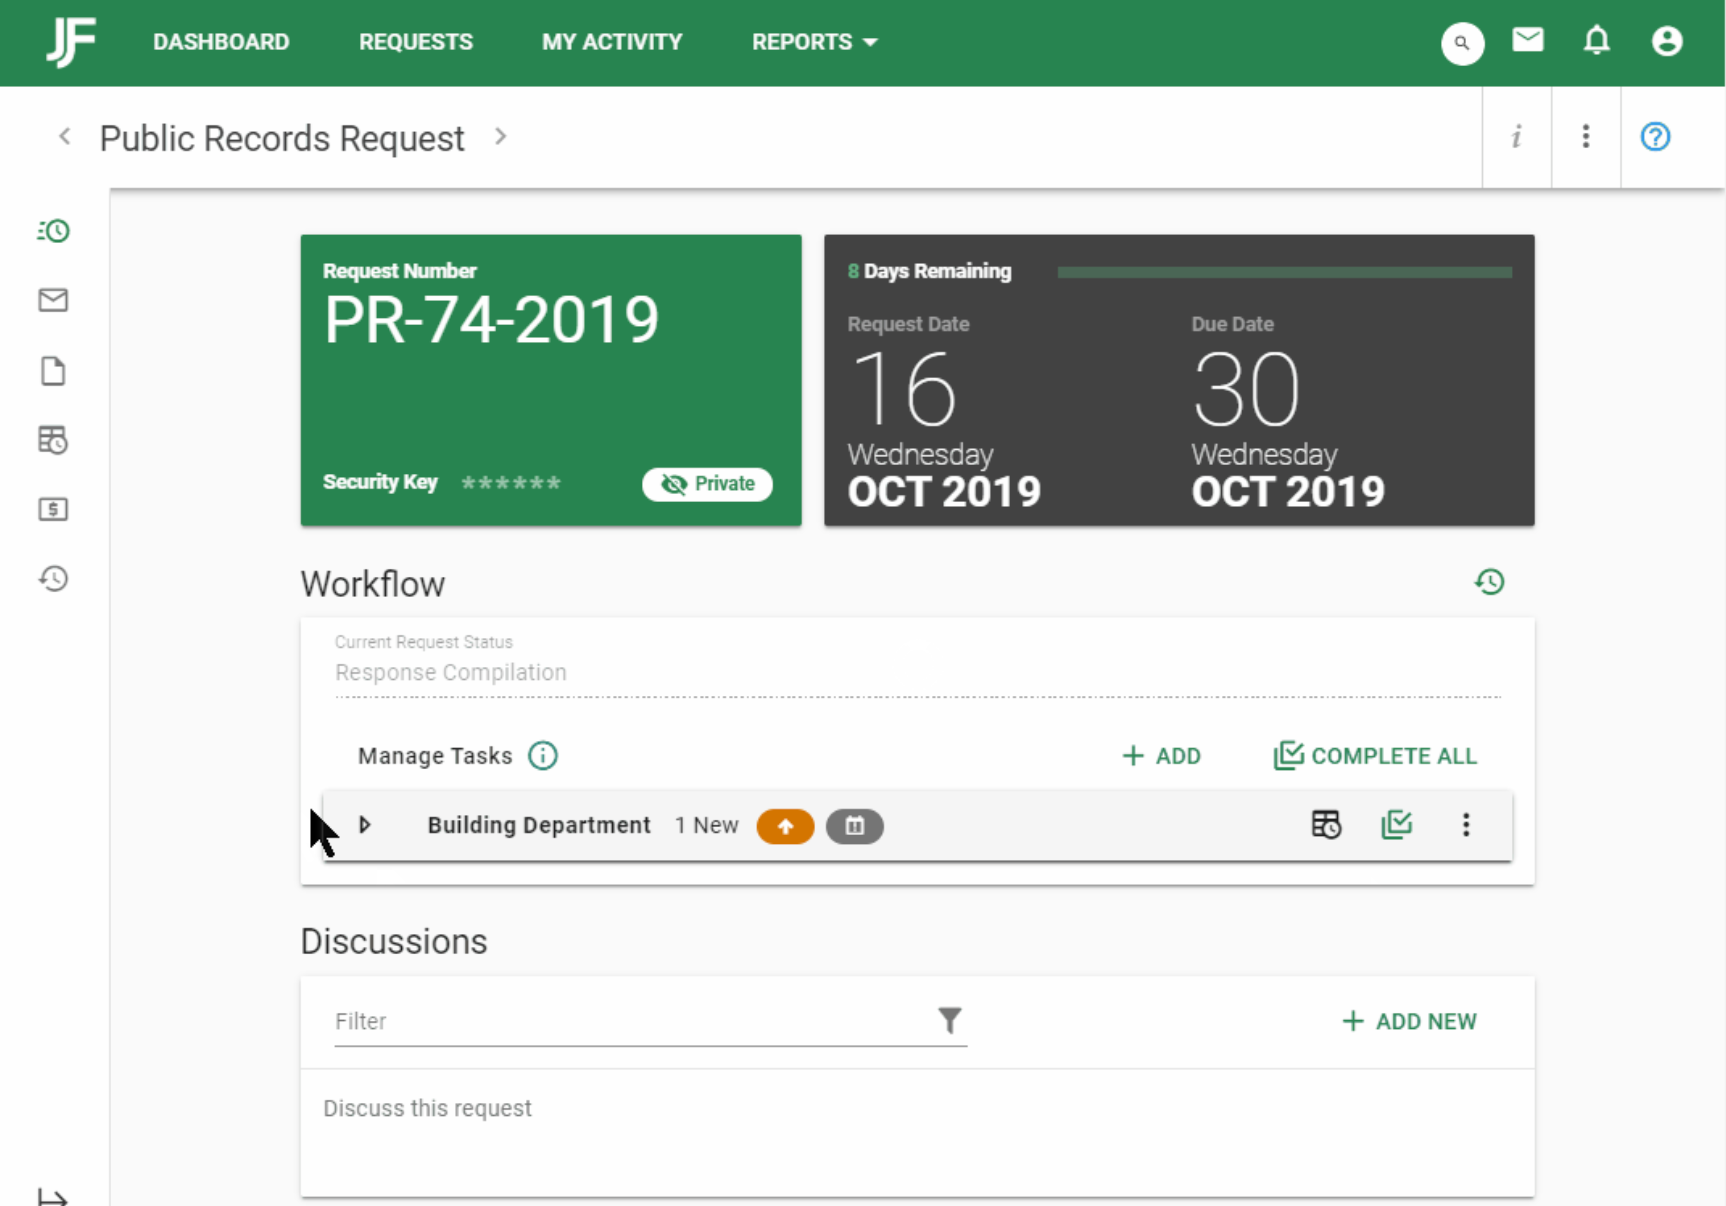The height and width of the screenshot is (1206, 1726).
Task: Open the search icon in header
Action: [1462, 43]
